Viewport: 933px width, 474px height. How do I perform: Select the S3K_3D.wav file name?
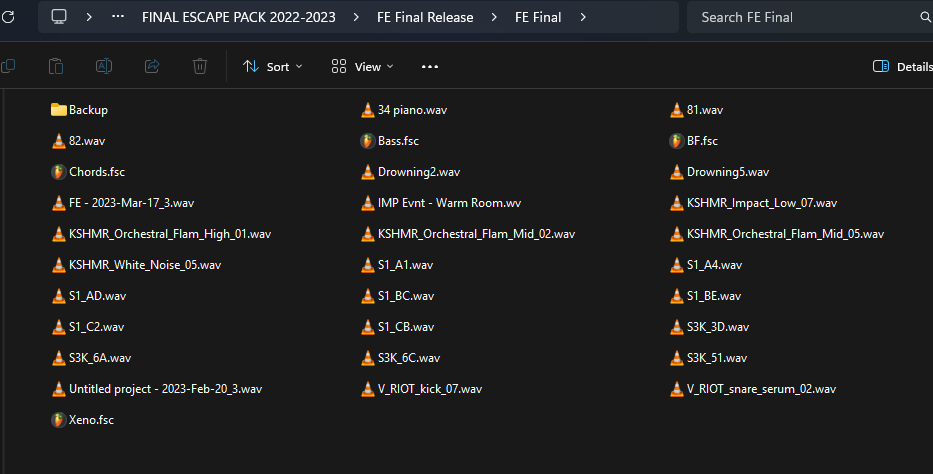tap(718, 327)
